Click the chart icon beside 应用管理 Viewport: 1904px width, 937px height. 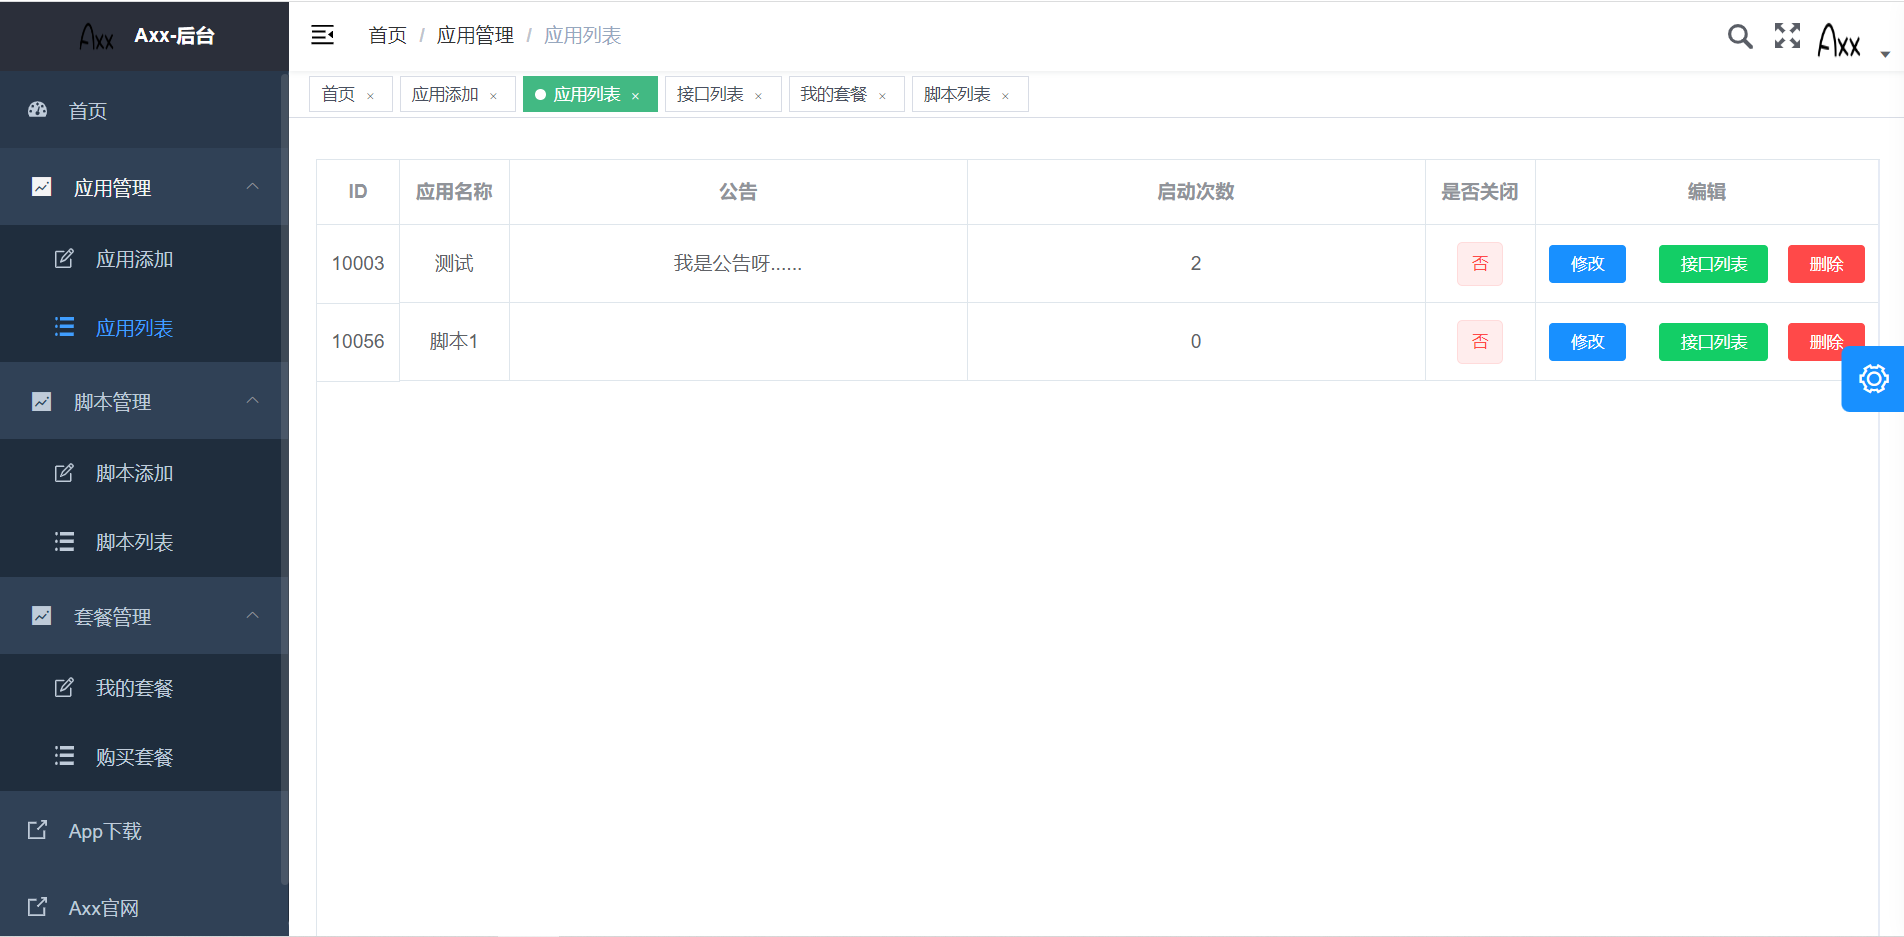(x=41, y=187)
